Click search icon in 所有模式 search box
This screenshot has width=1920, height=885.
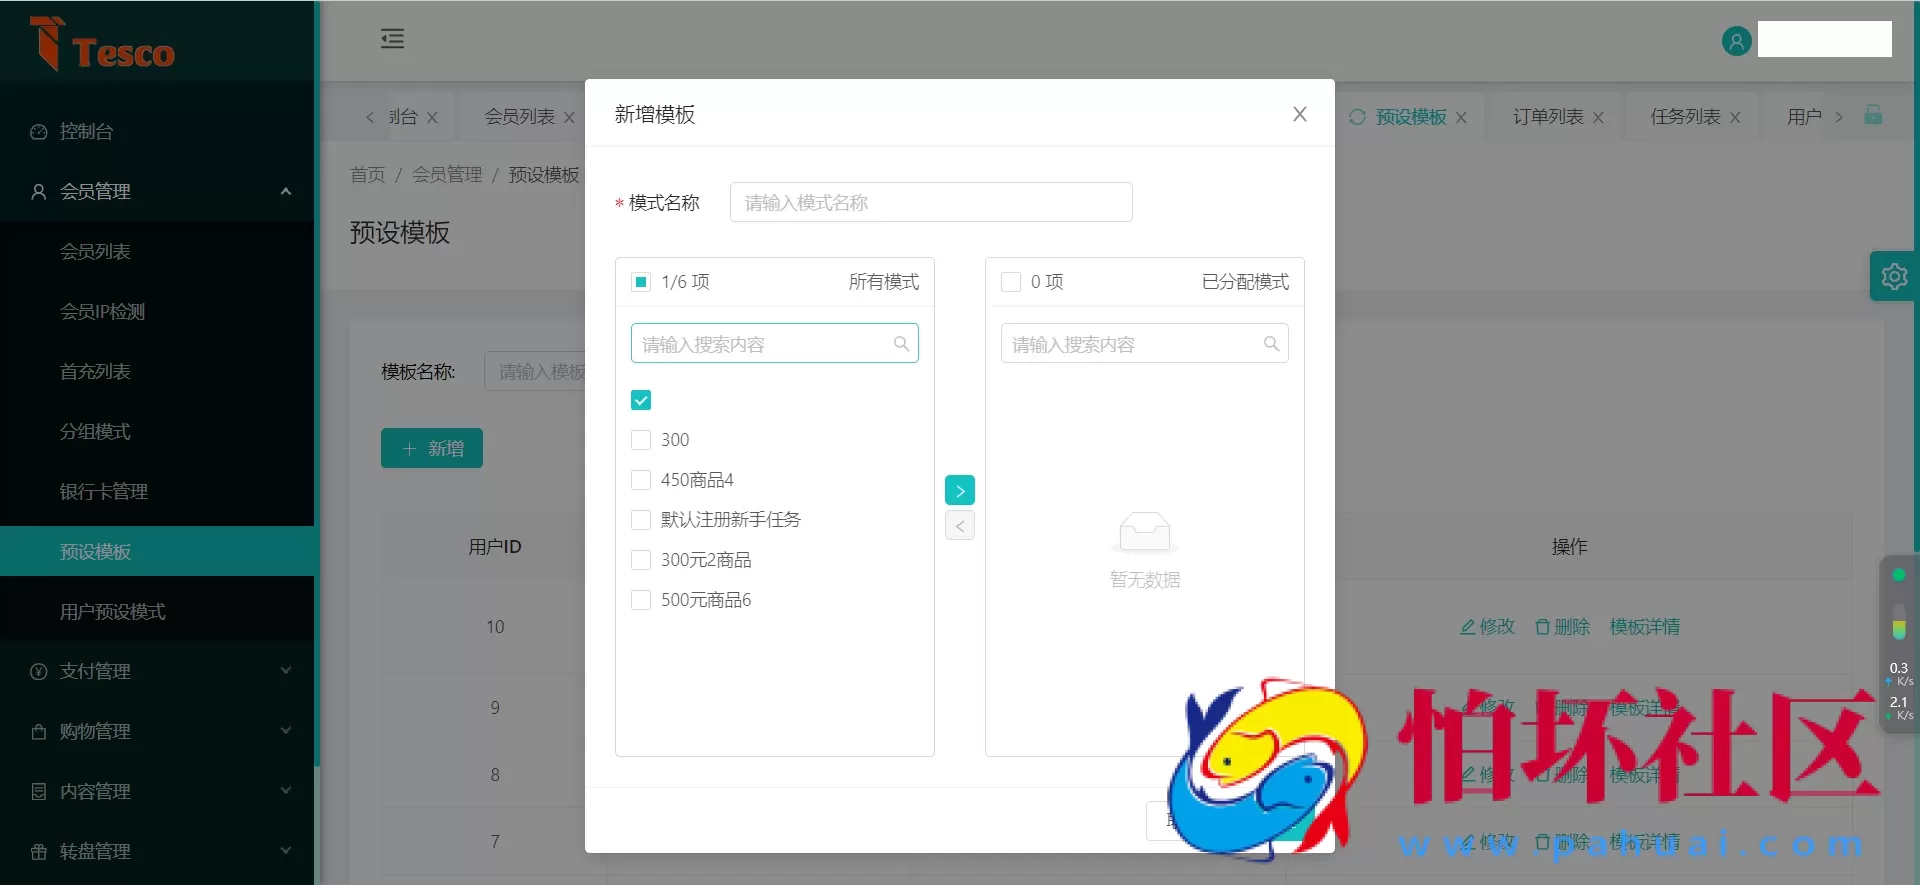pyautogui.click(x=901, y=344)
